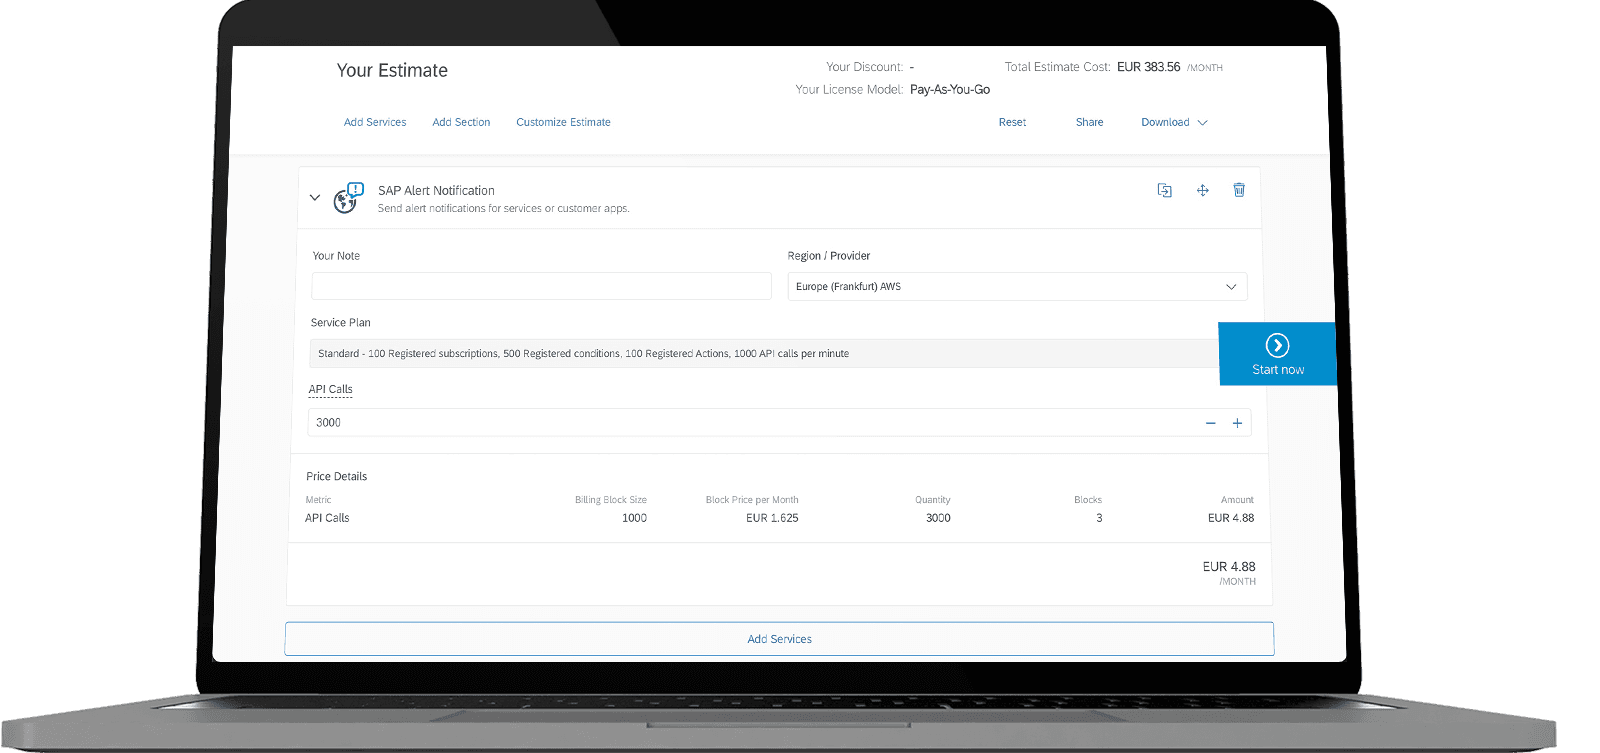
Task: Click the Quantity 3000 cell in Price Details
Action: pos(938,518)
